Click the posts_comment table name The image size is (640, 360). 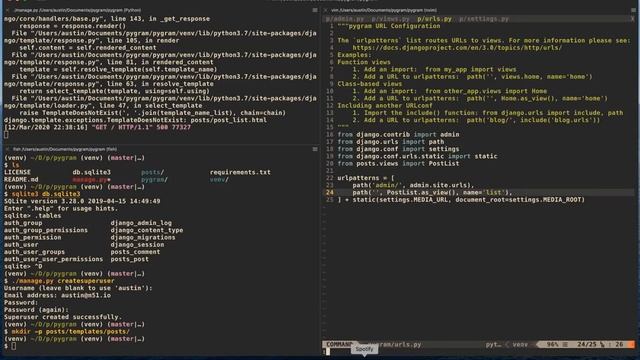pyautogui.click(x=135, y=252)
